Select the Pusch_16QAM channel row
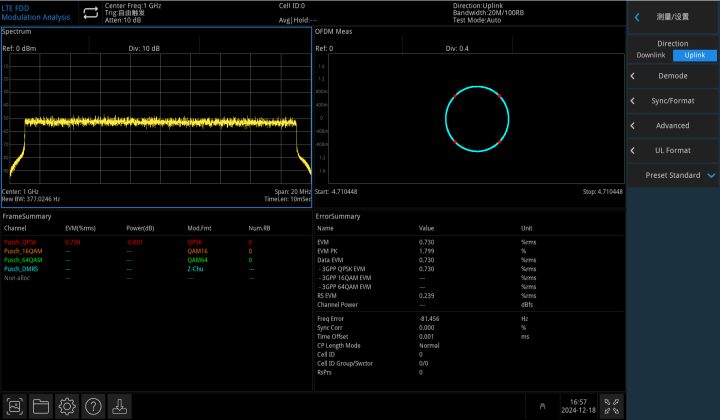The height and width of the screenshot is (420, 720). (x=156, y=251)
